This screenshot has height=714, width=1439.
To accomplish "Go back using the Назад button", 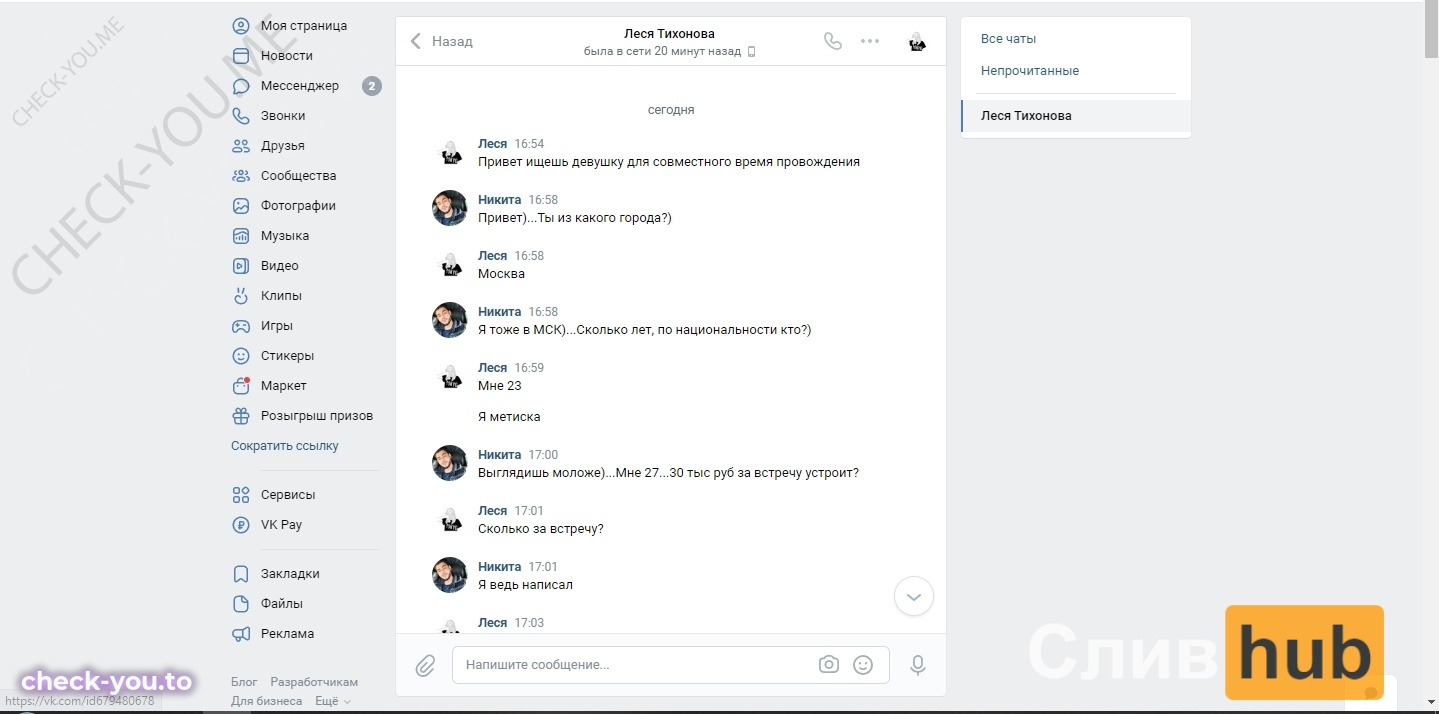I will [441, 41].
